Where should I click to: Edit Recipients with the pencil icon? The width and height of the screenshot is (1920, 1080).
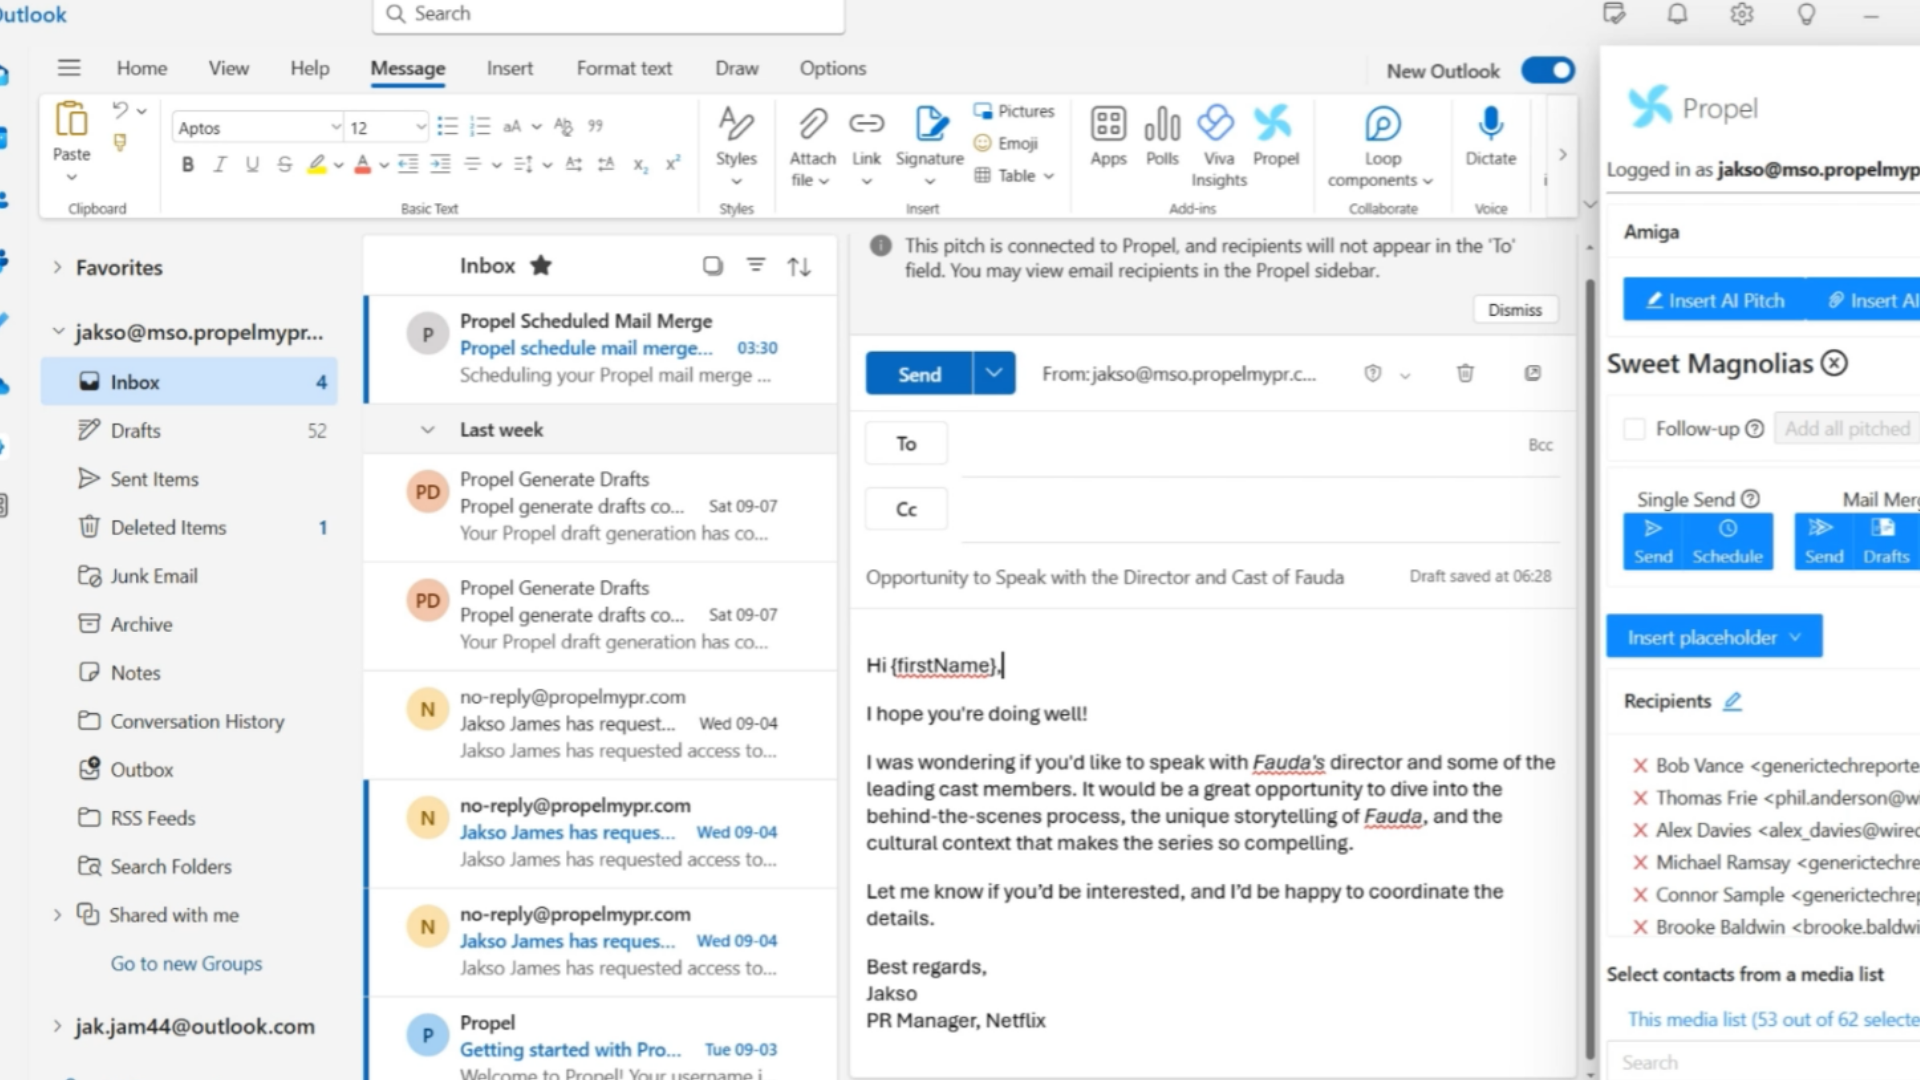1733,702
